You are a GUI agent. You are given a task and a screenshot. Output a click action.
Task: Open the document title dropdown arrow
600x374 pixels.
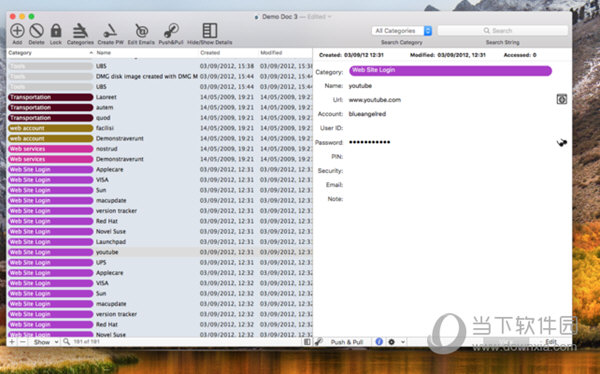pyautogui.click(x=329, y=17)
